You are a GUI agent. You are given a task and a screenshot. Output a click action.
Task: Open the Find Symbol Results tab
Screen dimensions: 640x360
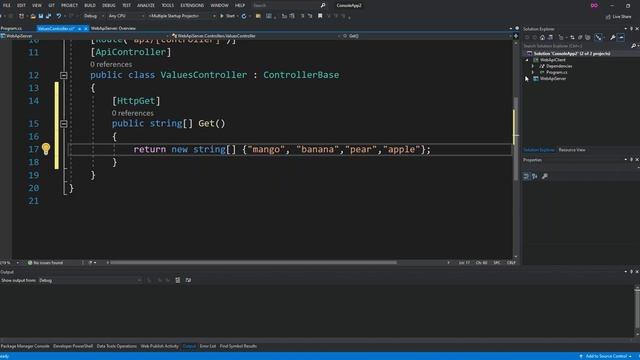[x=238, y=346]
